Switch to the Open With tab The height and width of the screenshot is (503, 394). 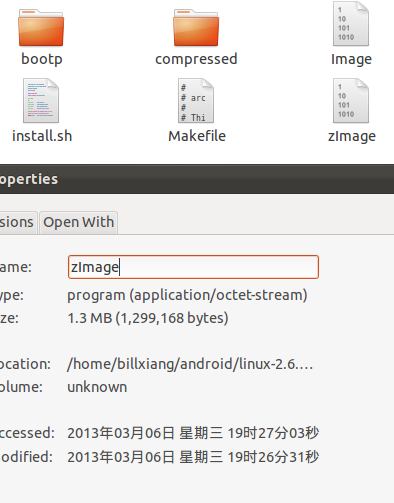coord(78,222)
